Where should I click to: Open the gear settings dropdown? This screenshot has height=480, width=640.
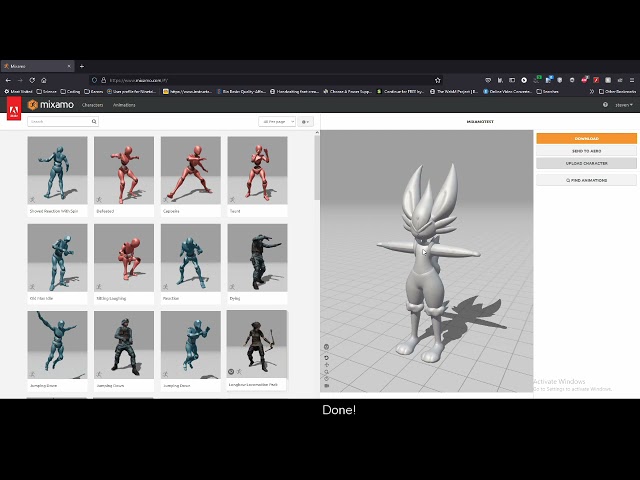tap(305, 122)
